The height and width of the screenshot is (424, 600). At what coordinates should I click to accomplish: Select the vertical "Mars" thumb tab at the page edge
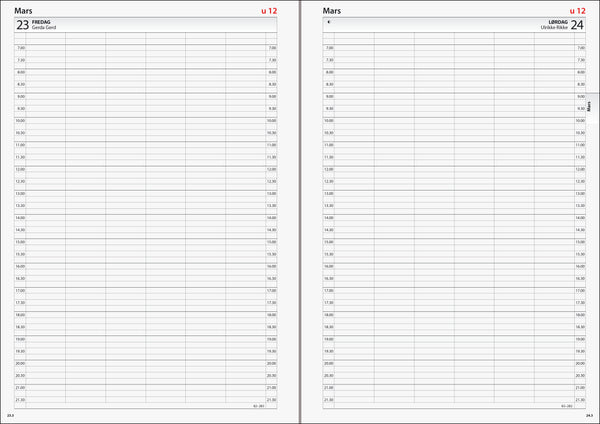(x=589, y=106)
